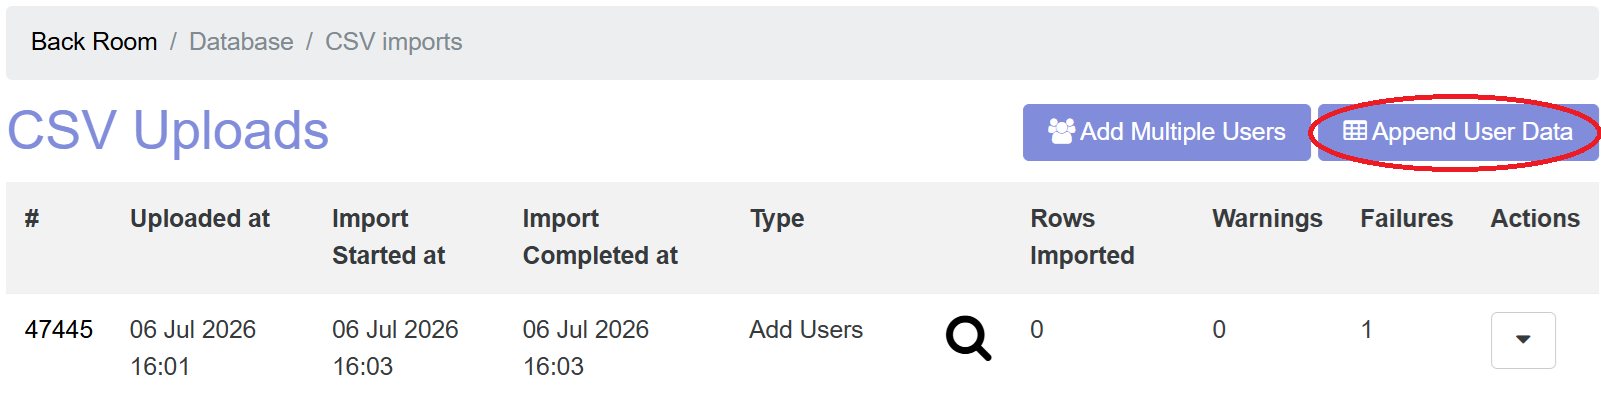
Task: Click the magnifying glass icon for upload 47445
Action: pos(968,338)
